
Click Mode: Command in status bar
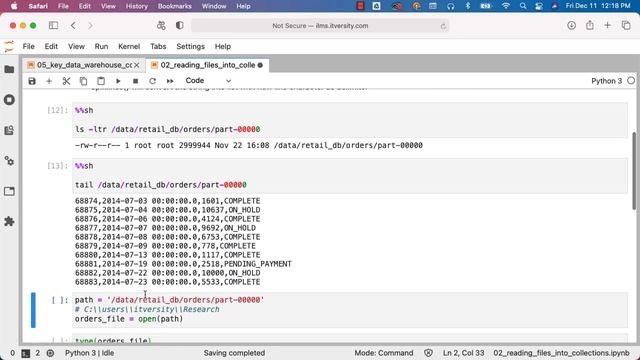click(384, 353)
